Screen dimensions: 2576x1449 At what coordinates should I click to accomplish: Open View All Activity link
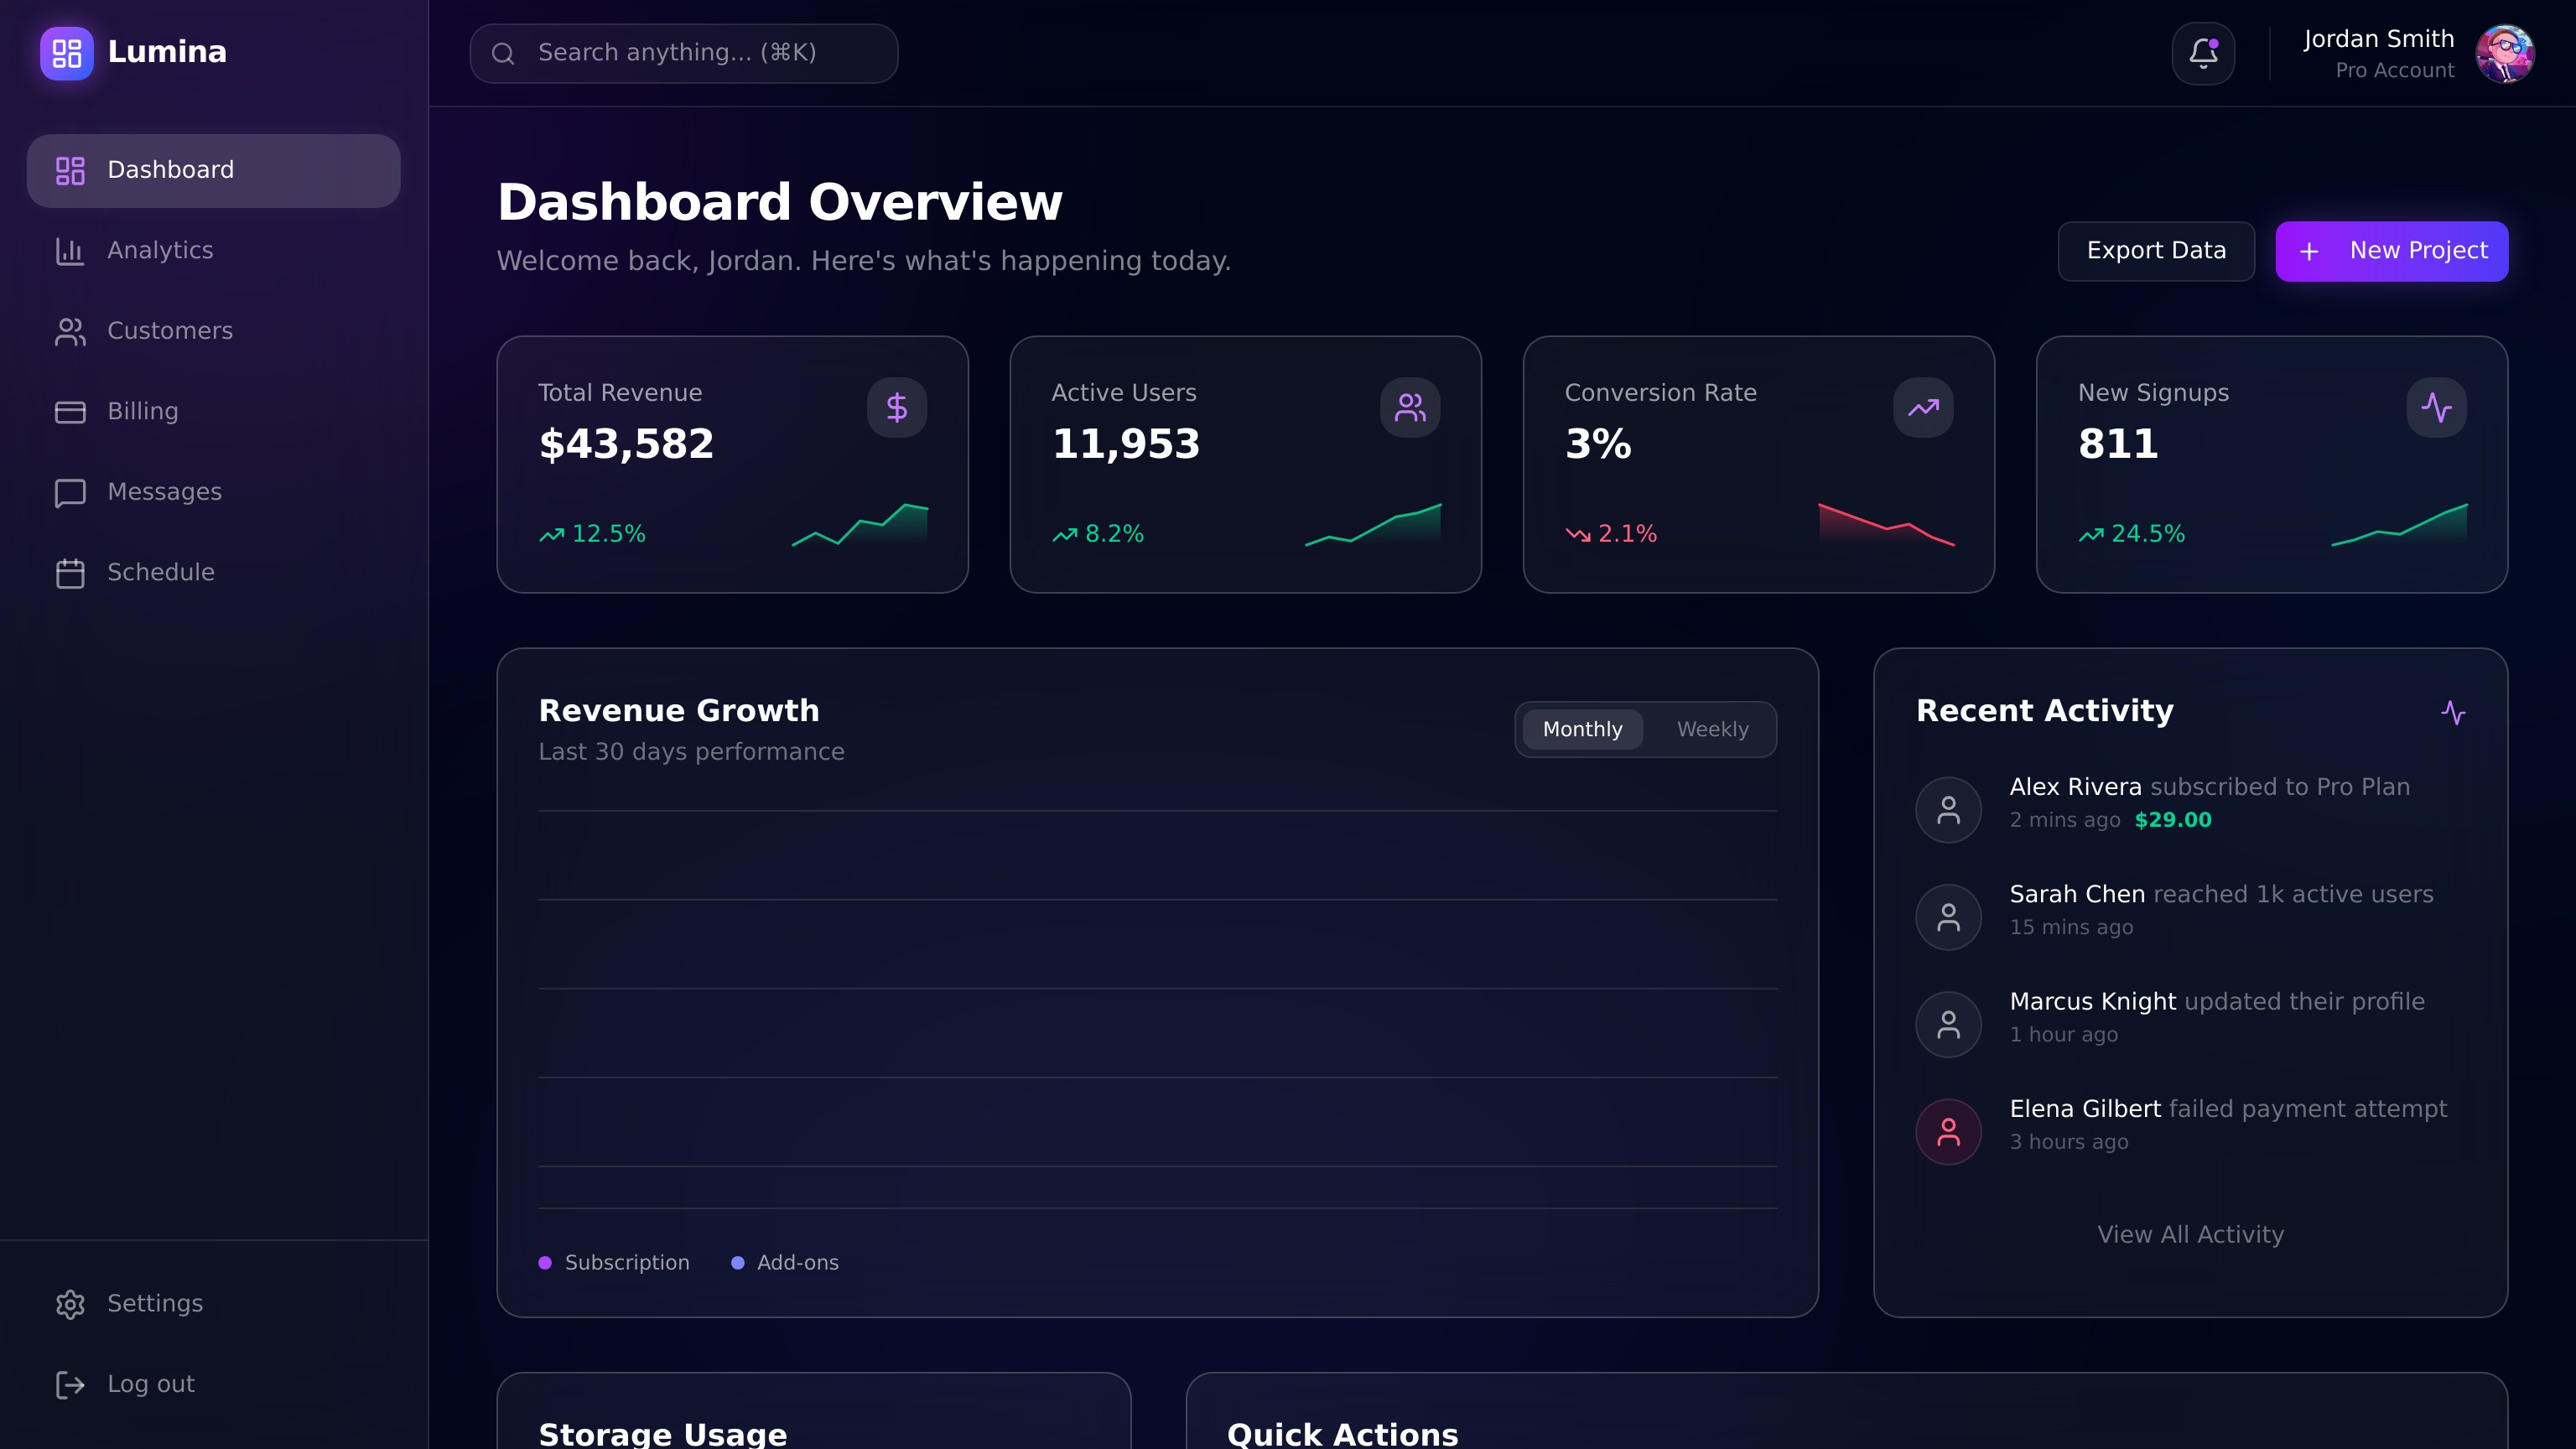(x=2190, y=1234)
